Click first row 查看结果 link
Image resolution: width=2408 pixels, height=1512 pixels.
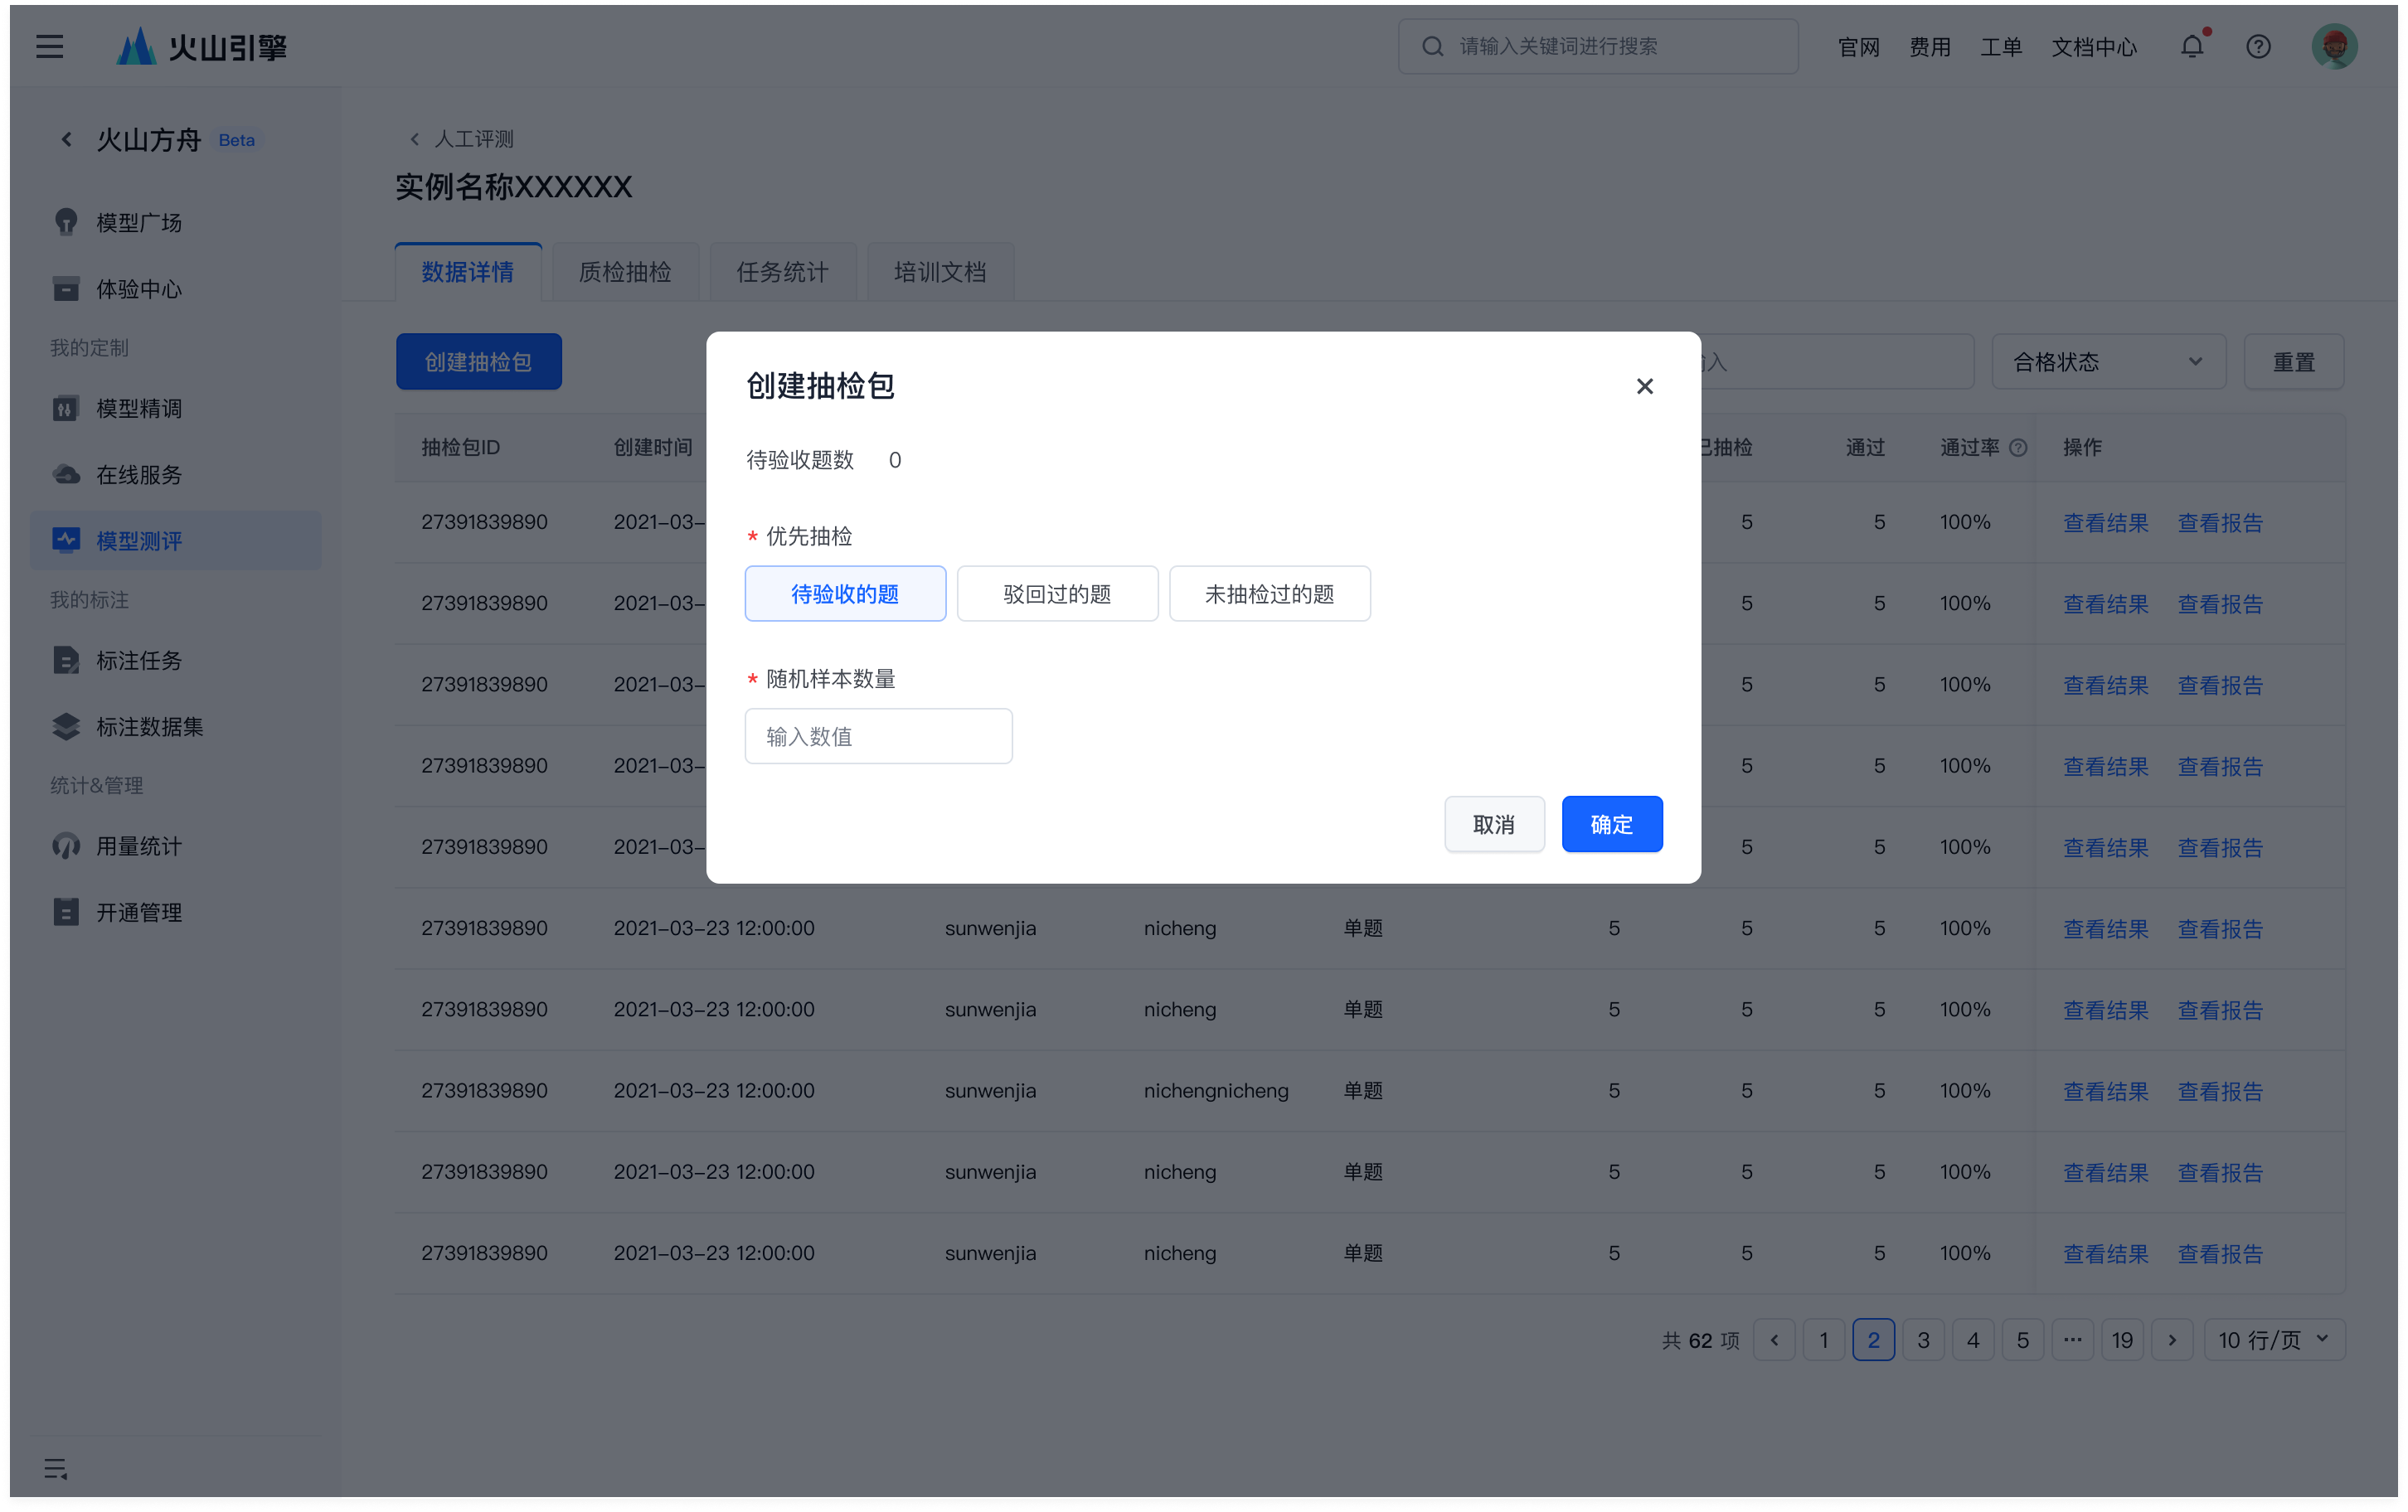coord(2106,523)
